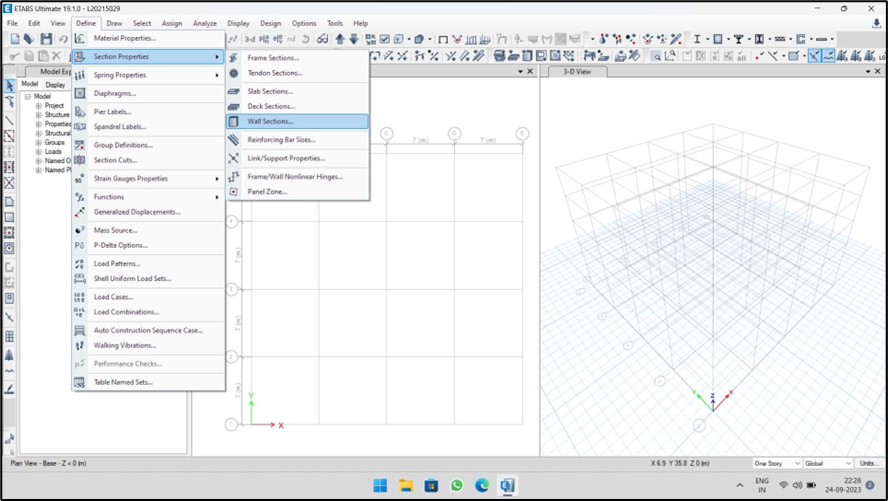Open the Global coordinate system dropdown
The width and height of the screenshot is (888, 501).
coord(828,463)
